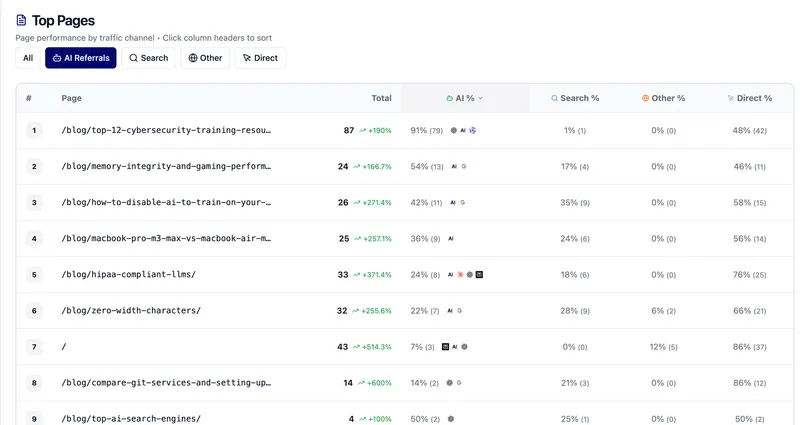Click the Top Pages document icon
The height and width of the screenshot is (425, 800).
tap(21, 20)
